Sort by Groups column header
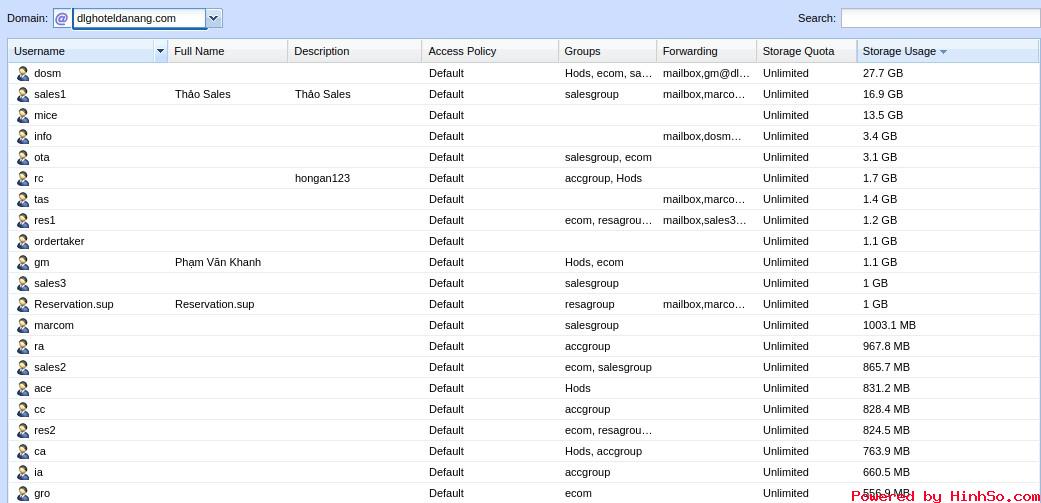This screenshot has width=1041, height=503. (607, 51)
